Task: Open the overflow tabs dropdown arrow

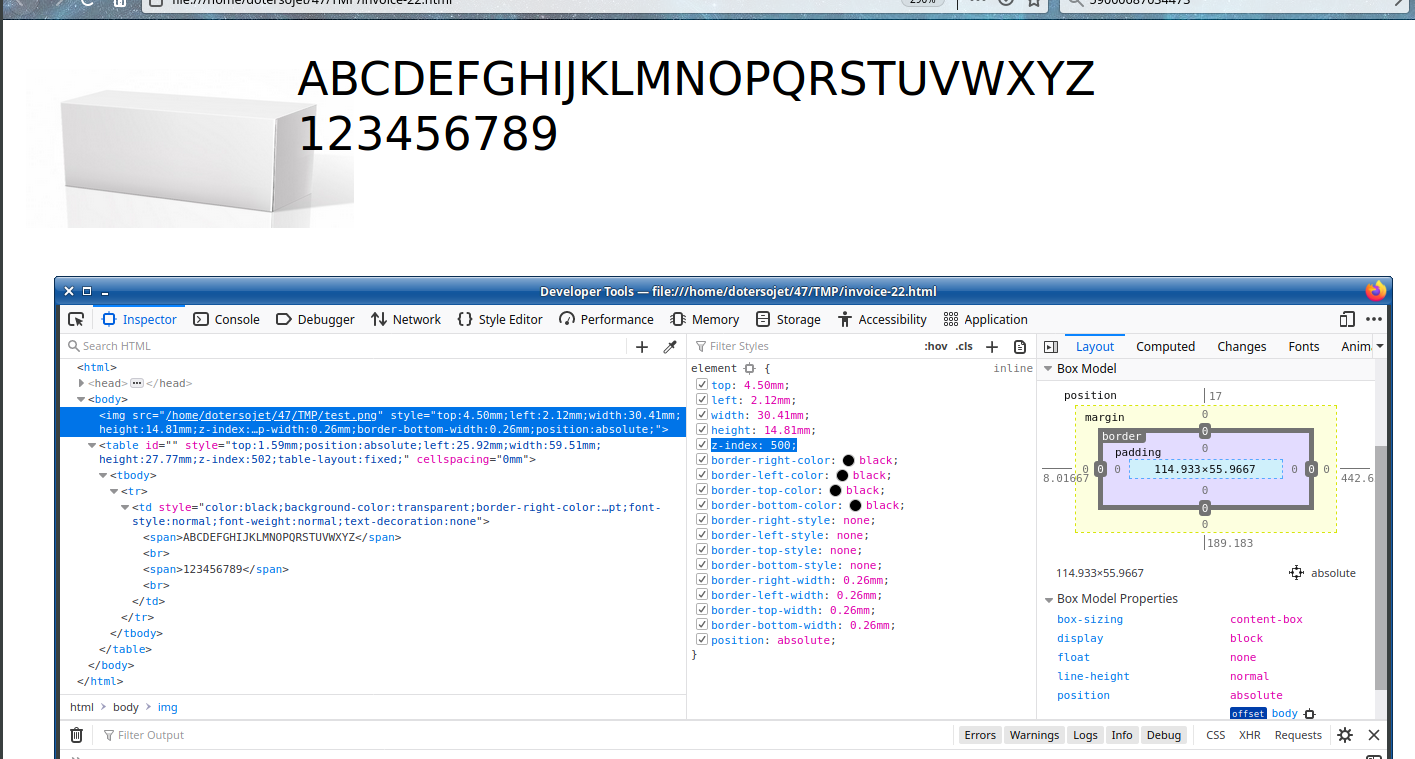Action: click(1380, 346)
